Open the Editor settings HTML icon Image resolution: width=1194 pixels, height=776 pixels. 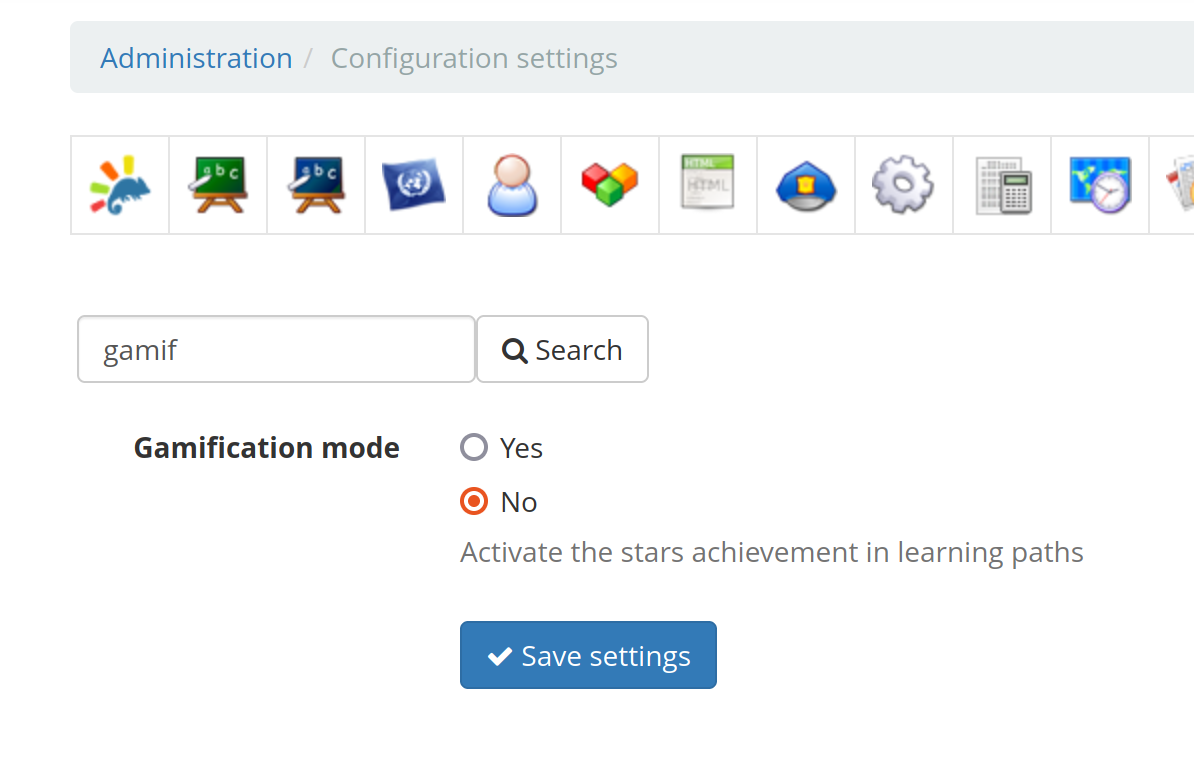coord(707,185)
